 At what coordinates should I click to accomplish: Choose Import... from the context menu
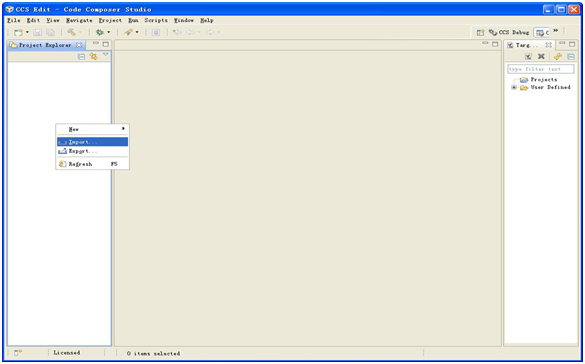point(93,142)
